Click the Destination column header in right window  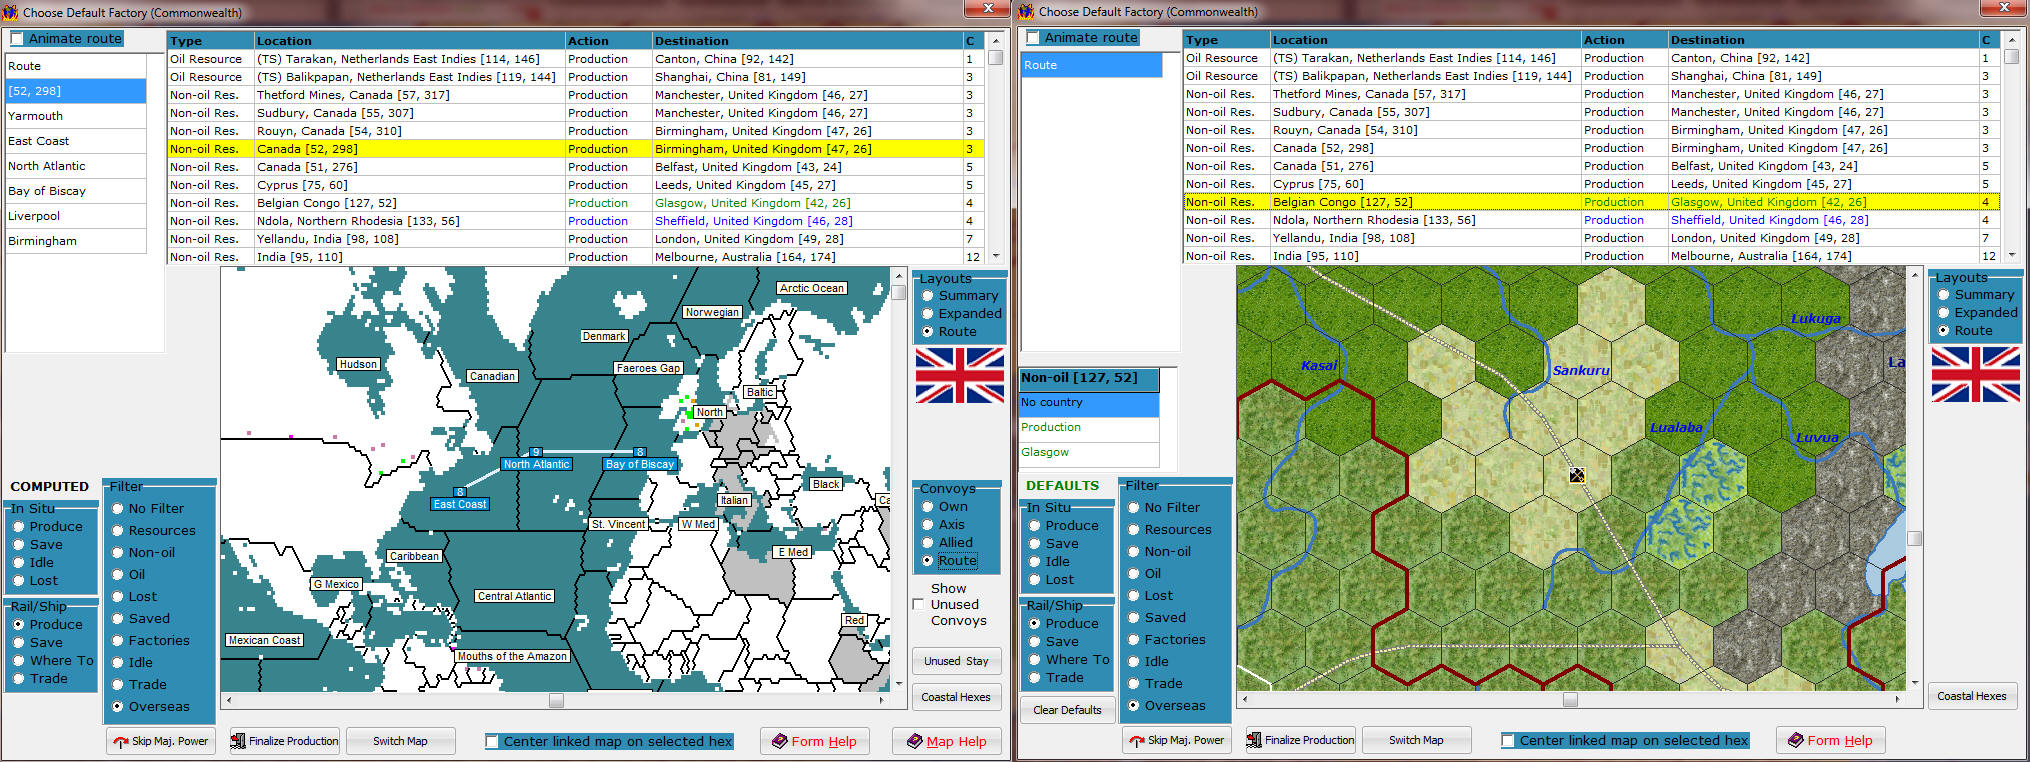coord(1824,40)
